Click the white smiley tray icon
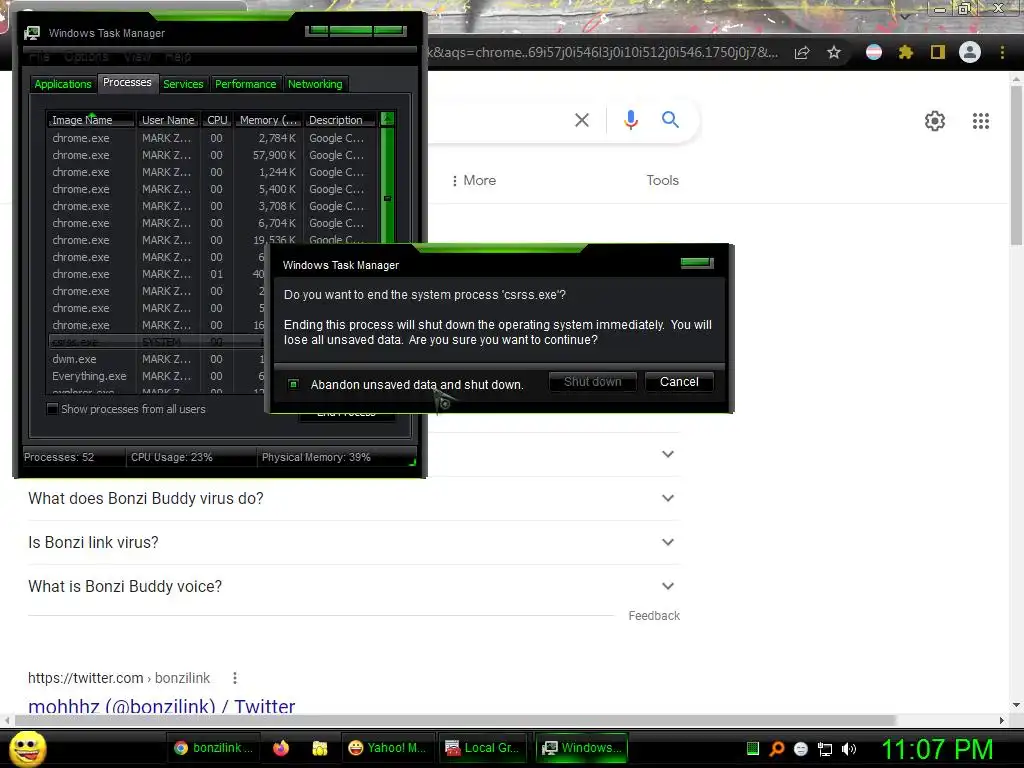The height and width of the screenshot is (768, 1024). 801,749
